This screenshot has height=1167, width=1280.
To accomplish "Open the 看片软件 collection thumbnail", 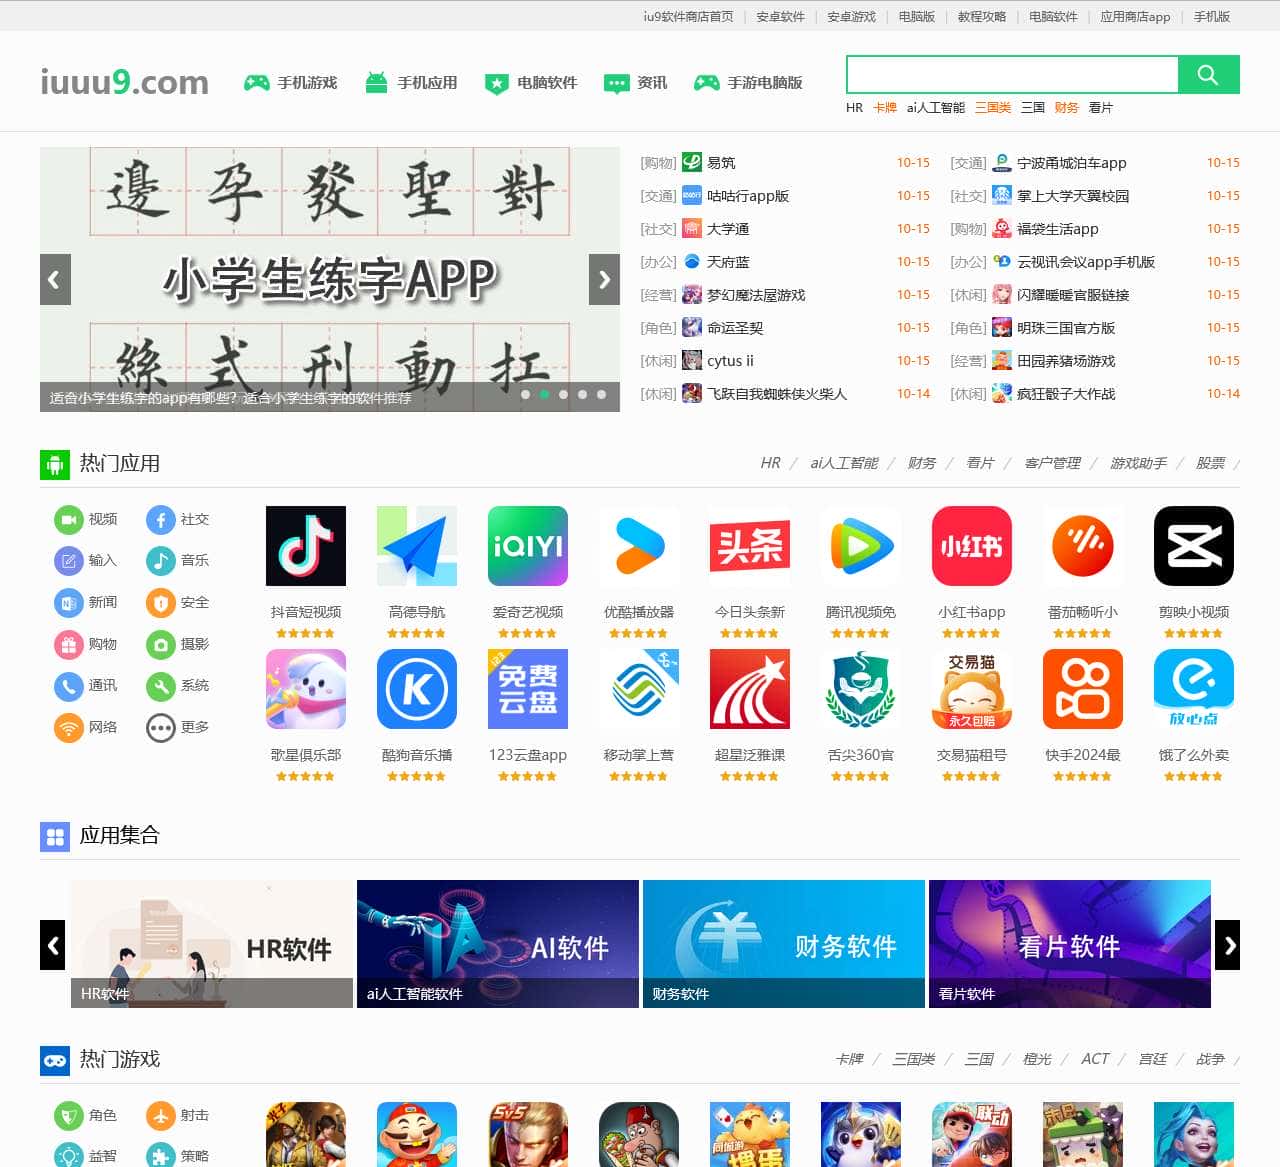I will pos(1070,944).
